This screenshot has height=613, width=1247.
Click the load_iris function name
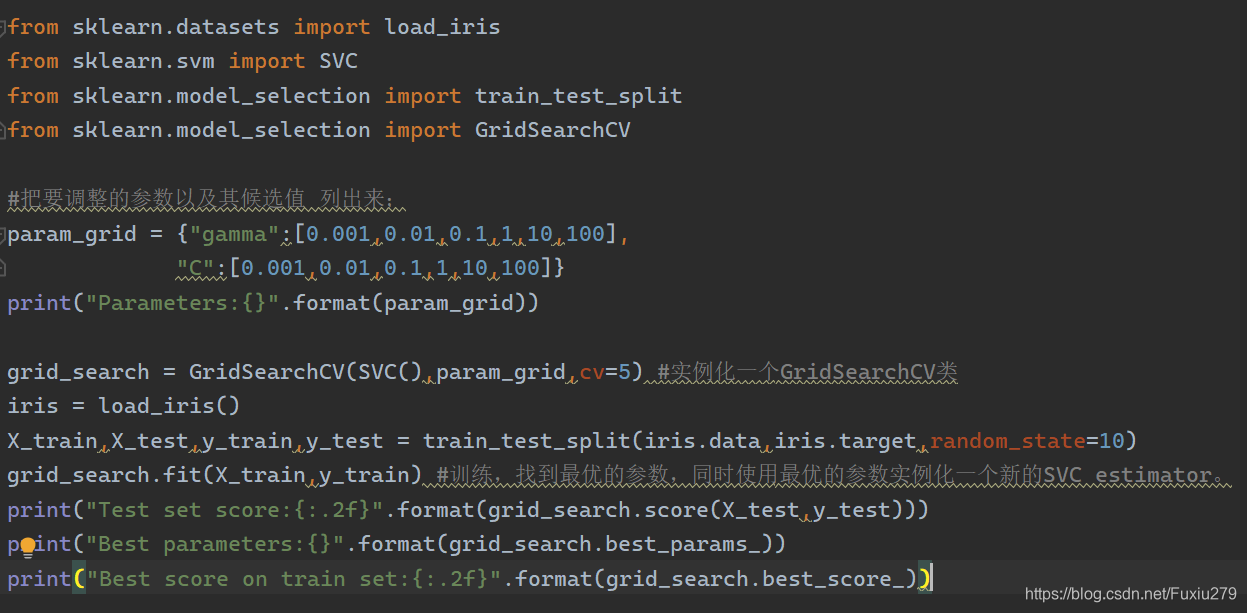tap(440, 26)
